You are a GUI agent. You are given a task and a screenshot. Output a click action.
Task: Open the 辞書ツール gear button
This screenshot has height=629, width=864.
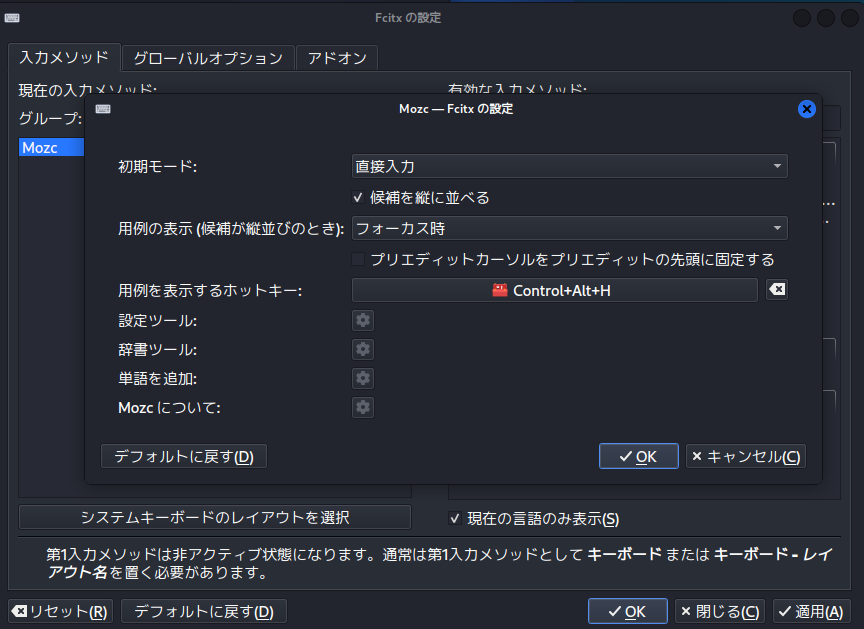(363, 349)
